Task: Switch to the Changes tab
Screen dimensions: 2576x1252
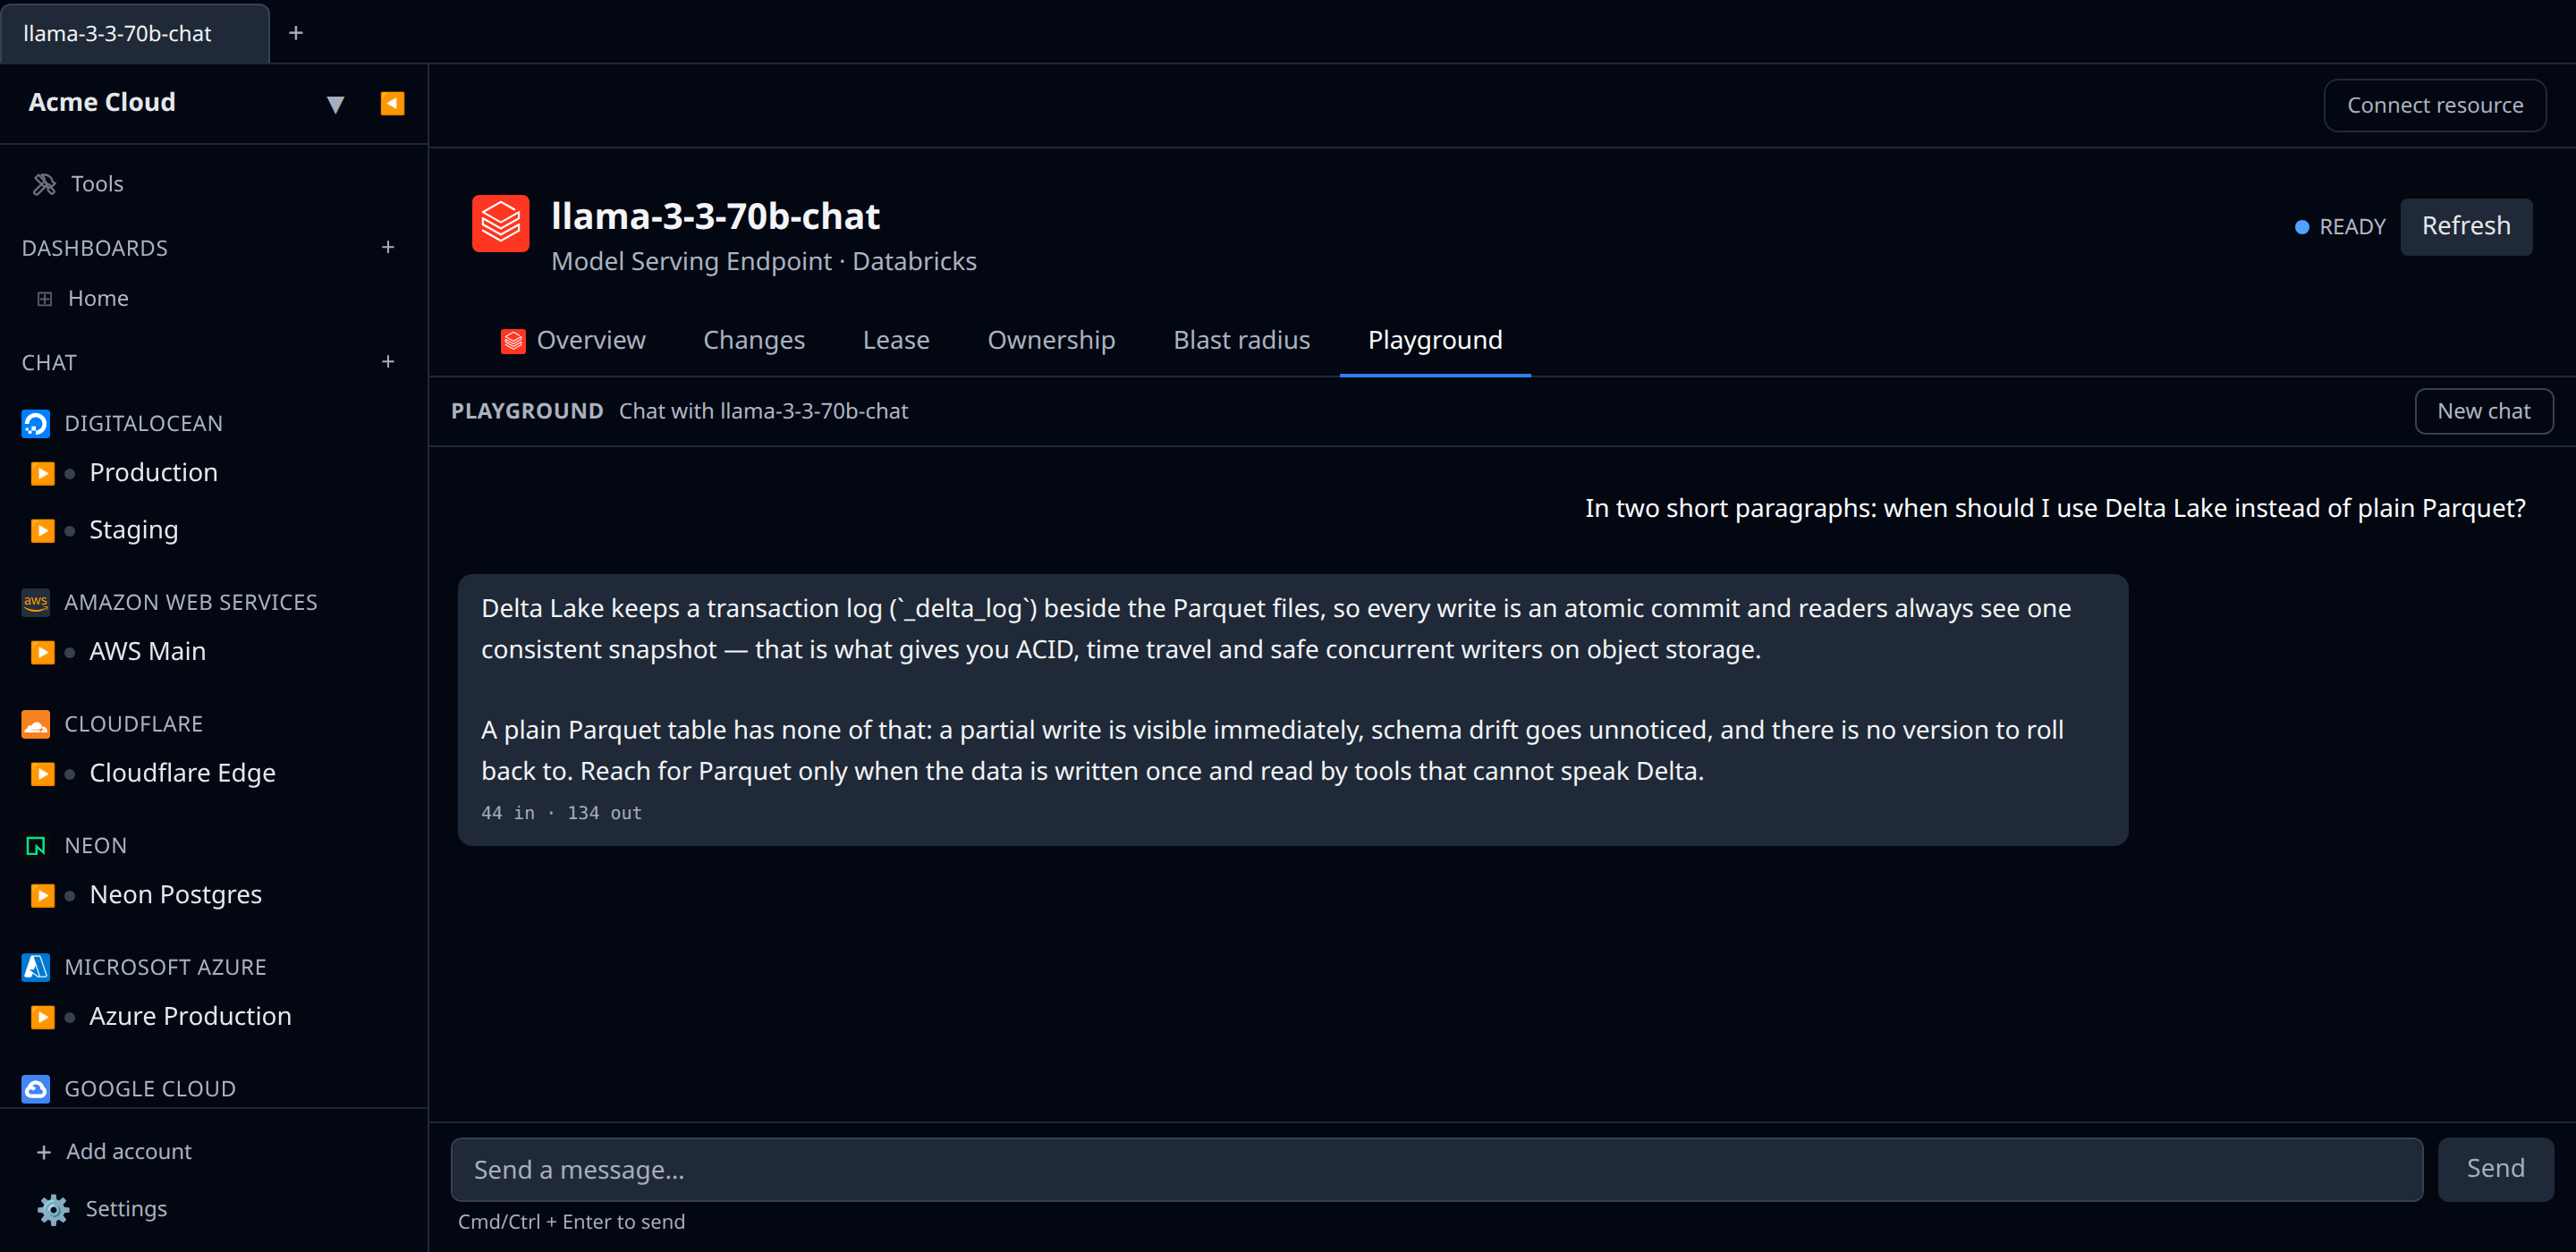Action: coord(754,341)
